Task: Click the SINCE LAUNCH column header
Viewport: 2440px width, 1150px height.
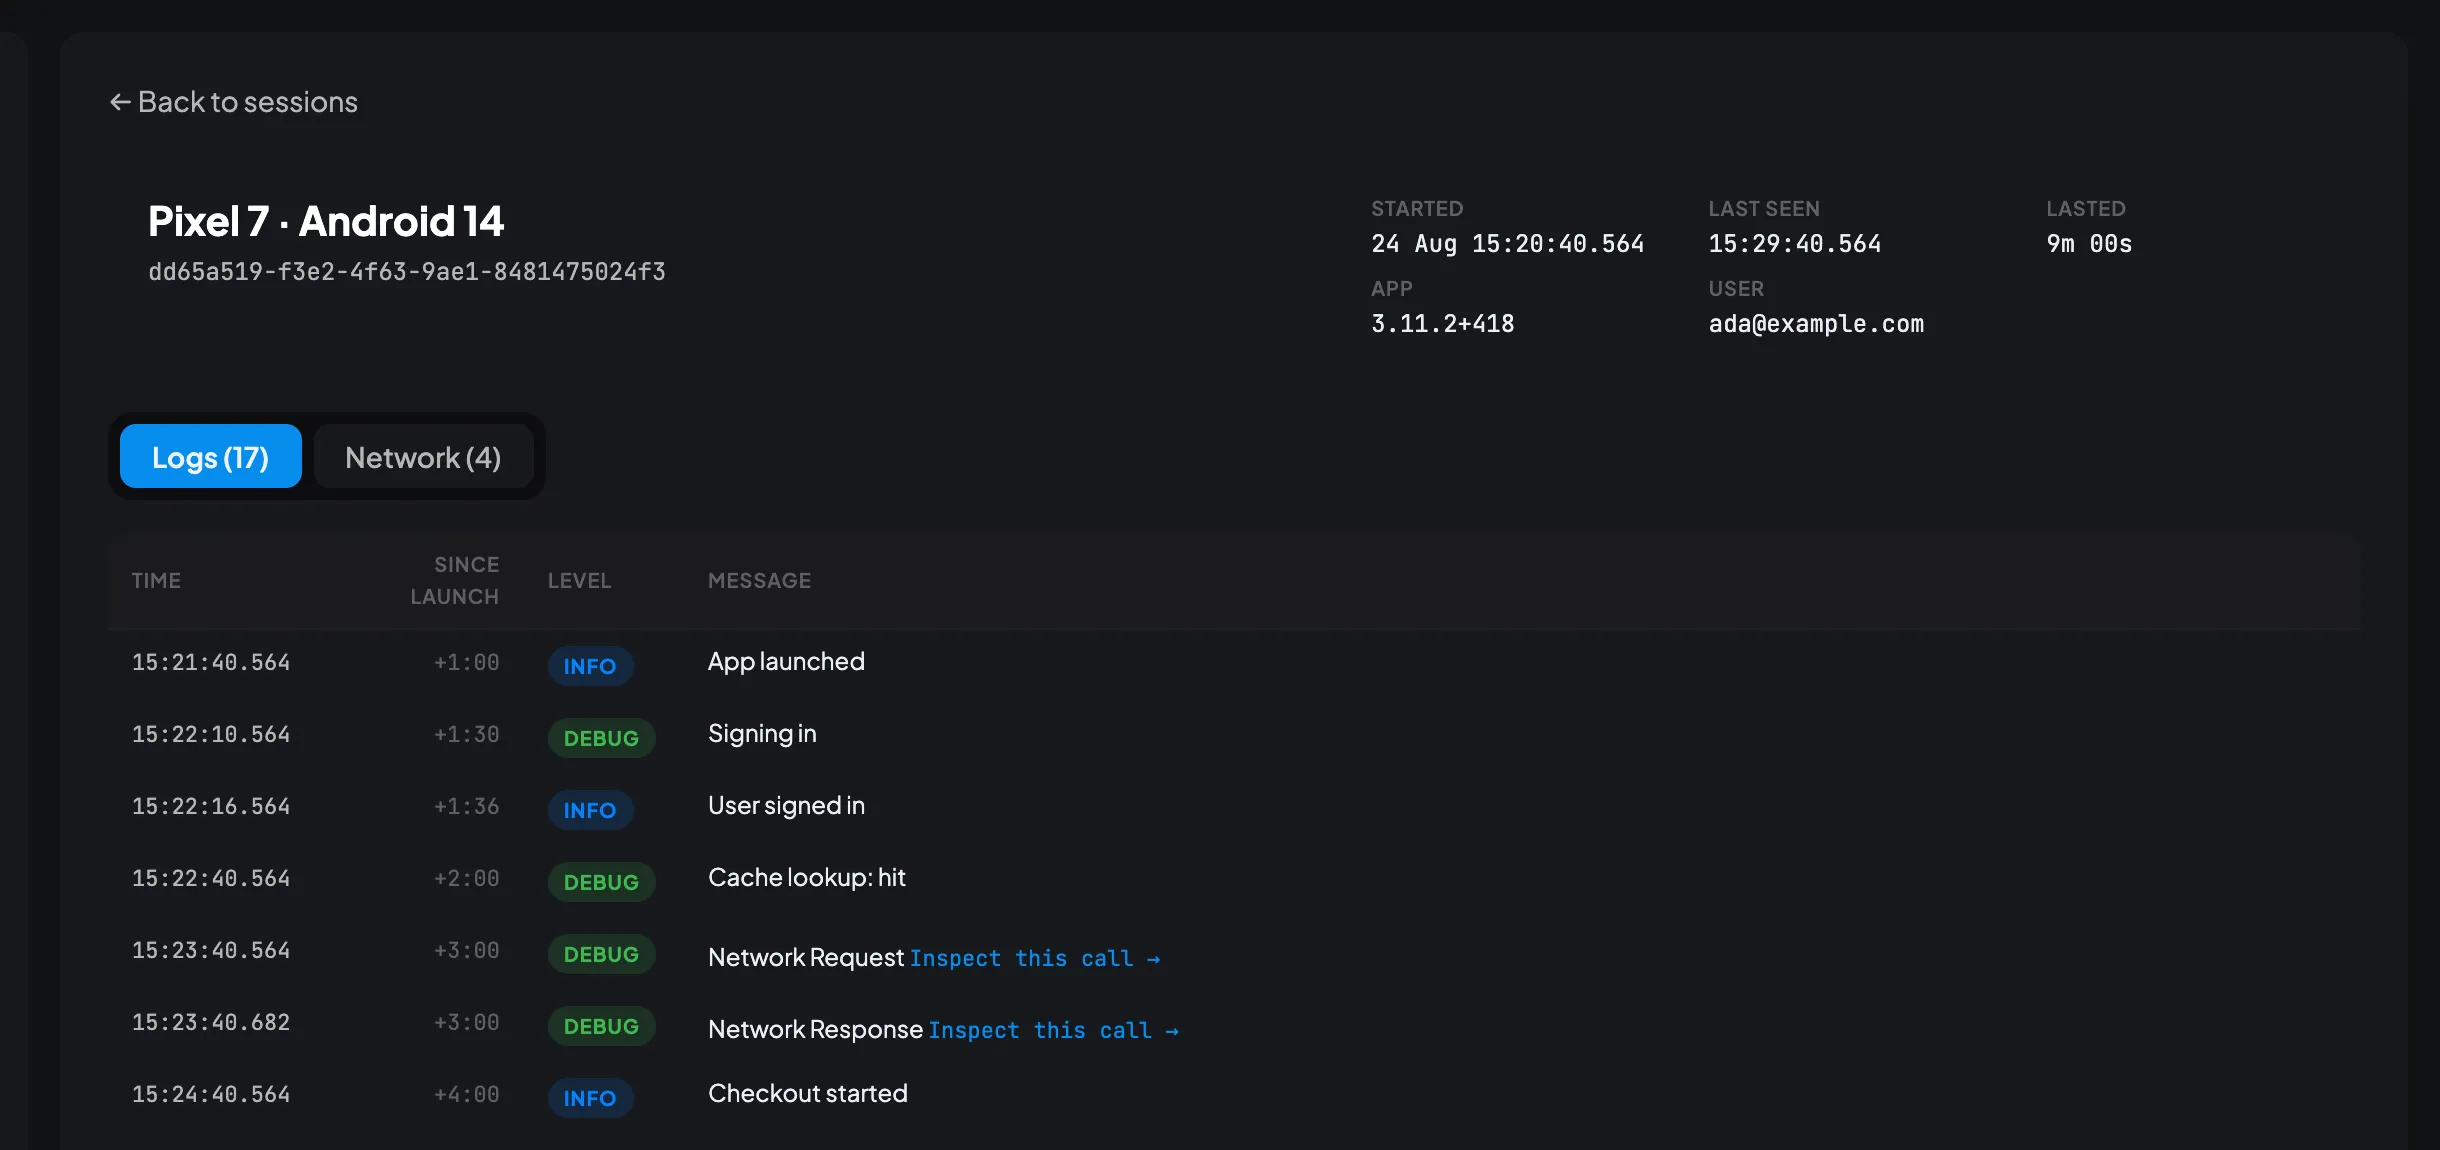Action: pyautogui.click(x=455, y=581)
